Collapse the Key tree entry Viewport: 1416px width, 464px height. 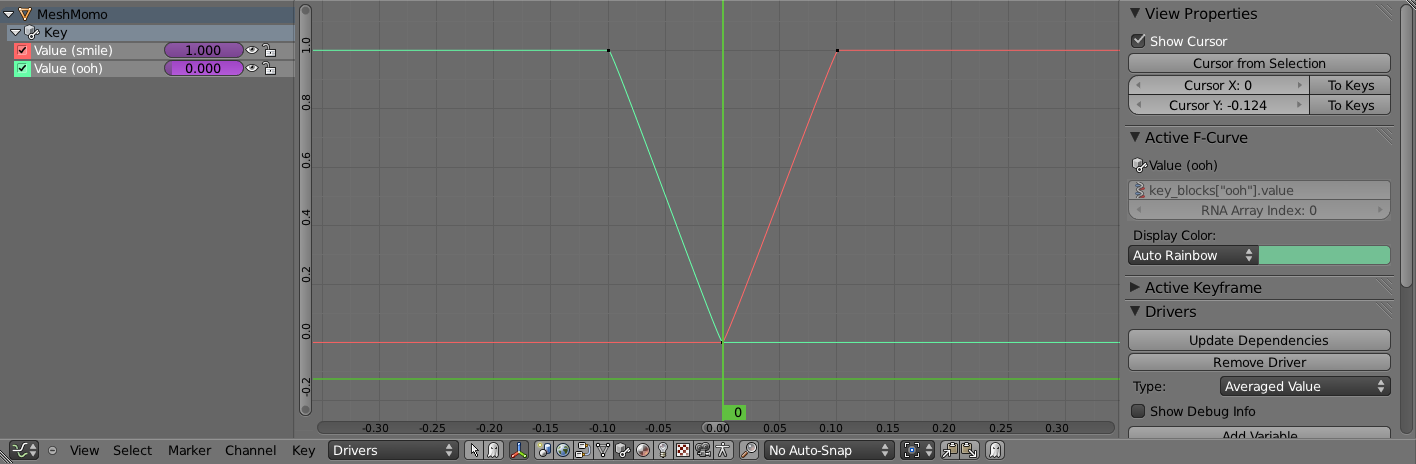point(16,33)
